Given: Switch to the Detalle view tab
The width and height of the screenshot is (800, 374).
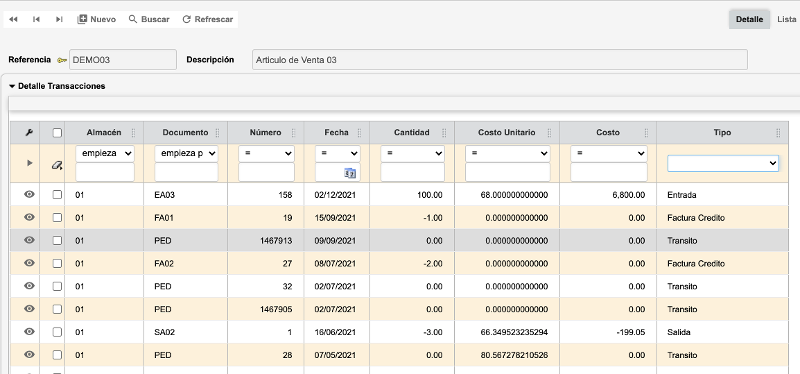Looking at the screenshot, I should pyautogui.click(x=749, y=19).
